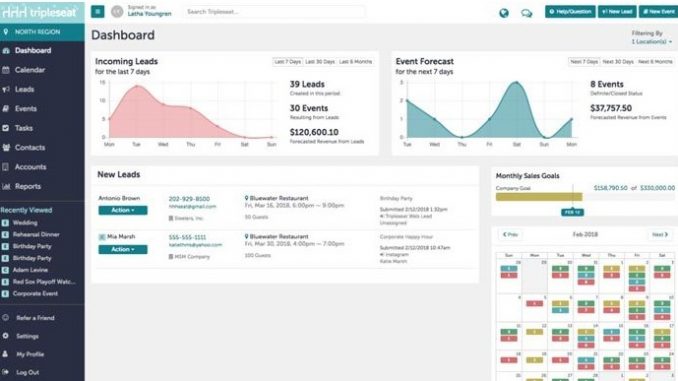Click the Settings gear icon
The image size is (678, 381).
tap(6, 336)
